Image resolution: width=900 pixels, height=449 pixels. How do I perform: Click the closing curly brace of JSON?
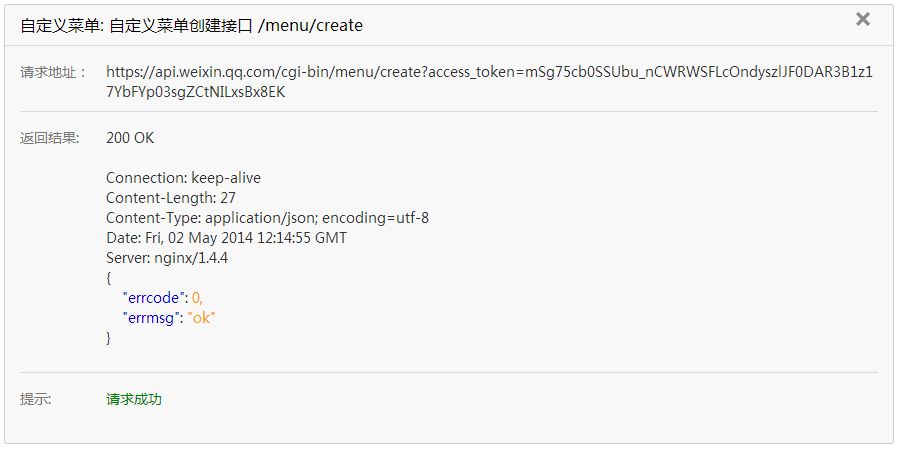pos(109,338)
